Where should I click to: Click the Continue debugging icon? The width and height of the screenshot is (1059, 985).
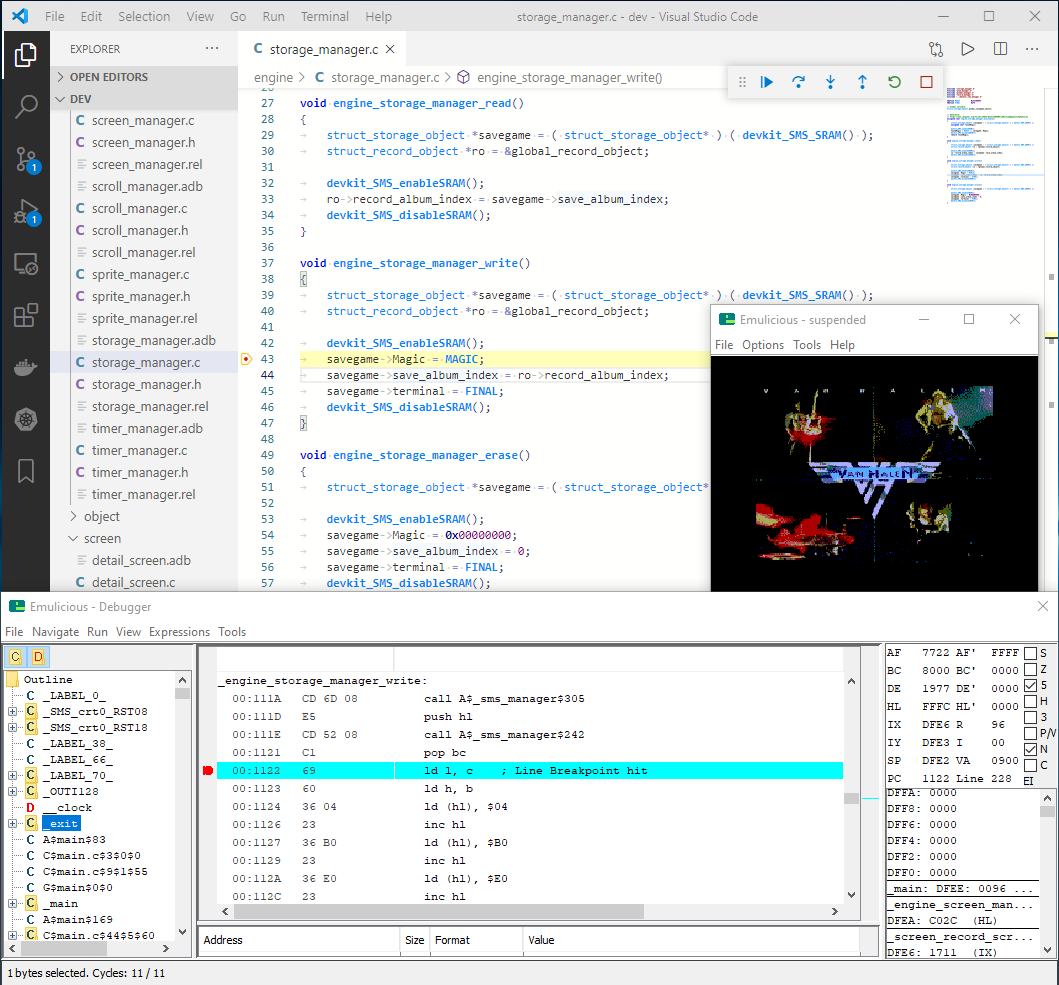766,82
